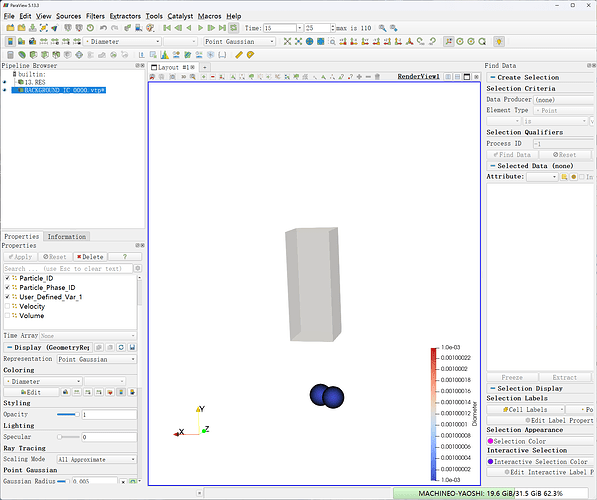The height and width of the screenshot is (500, 597).
Task: Open the Filters menu
Action: pos(95,16)
